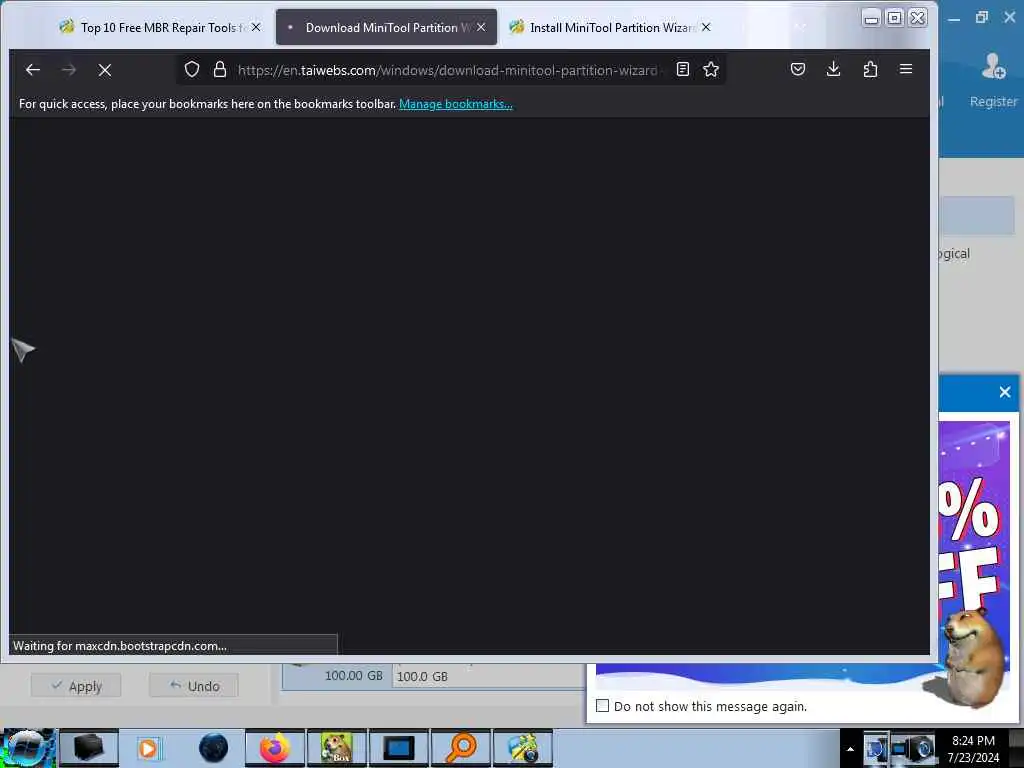Open the Windows Start menu orb

click(x=27, y=748)
